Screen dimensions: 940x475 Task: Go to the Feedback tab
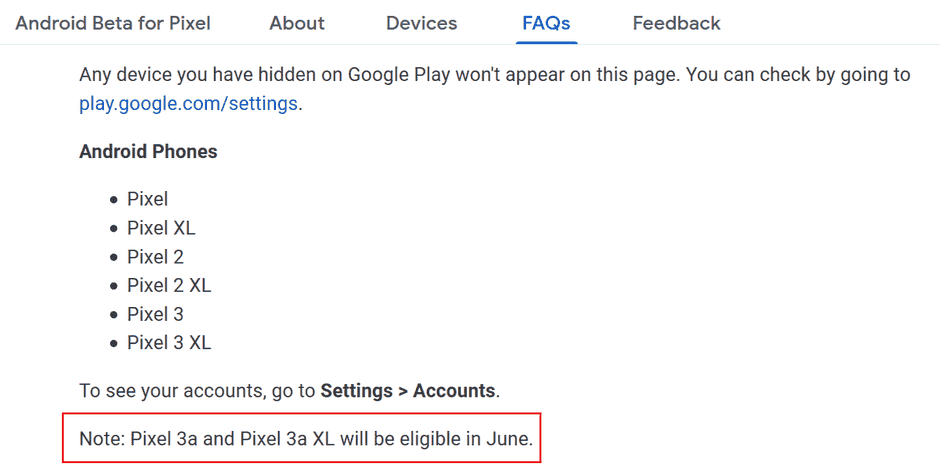point(676,23)
